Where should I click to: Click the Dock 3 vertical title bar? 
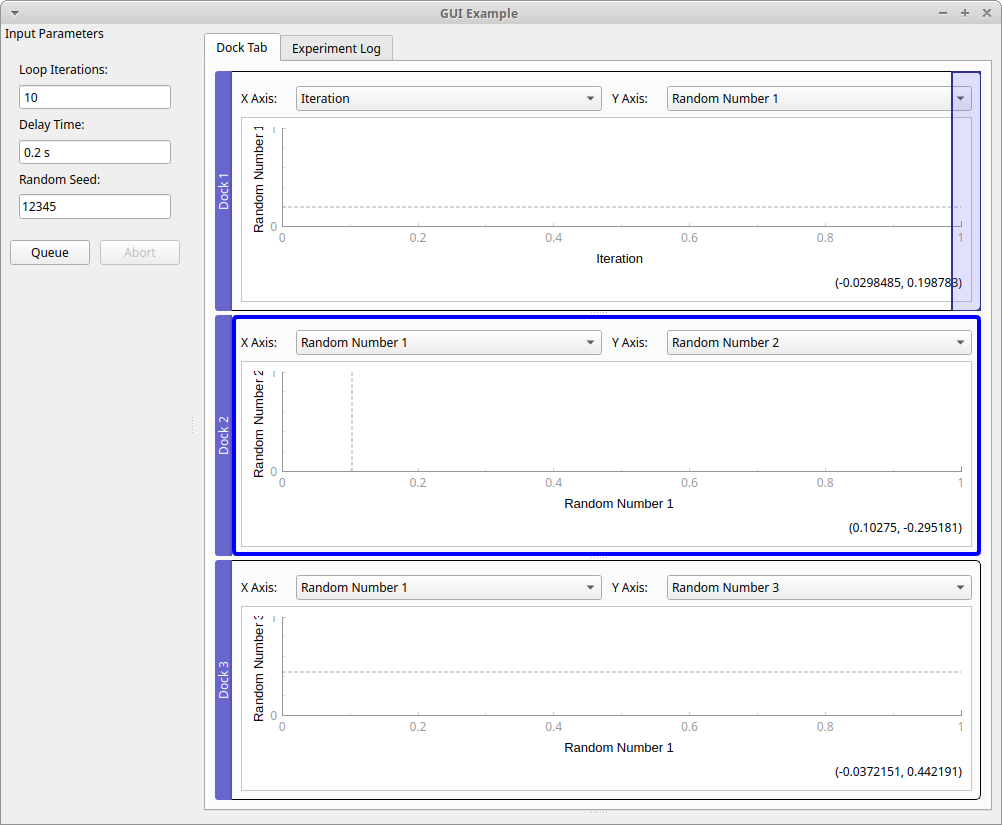coord(223,680)
